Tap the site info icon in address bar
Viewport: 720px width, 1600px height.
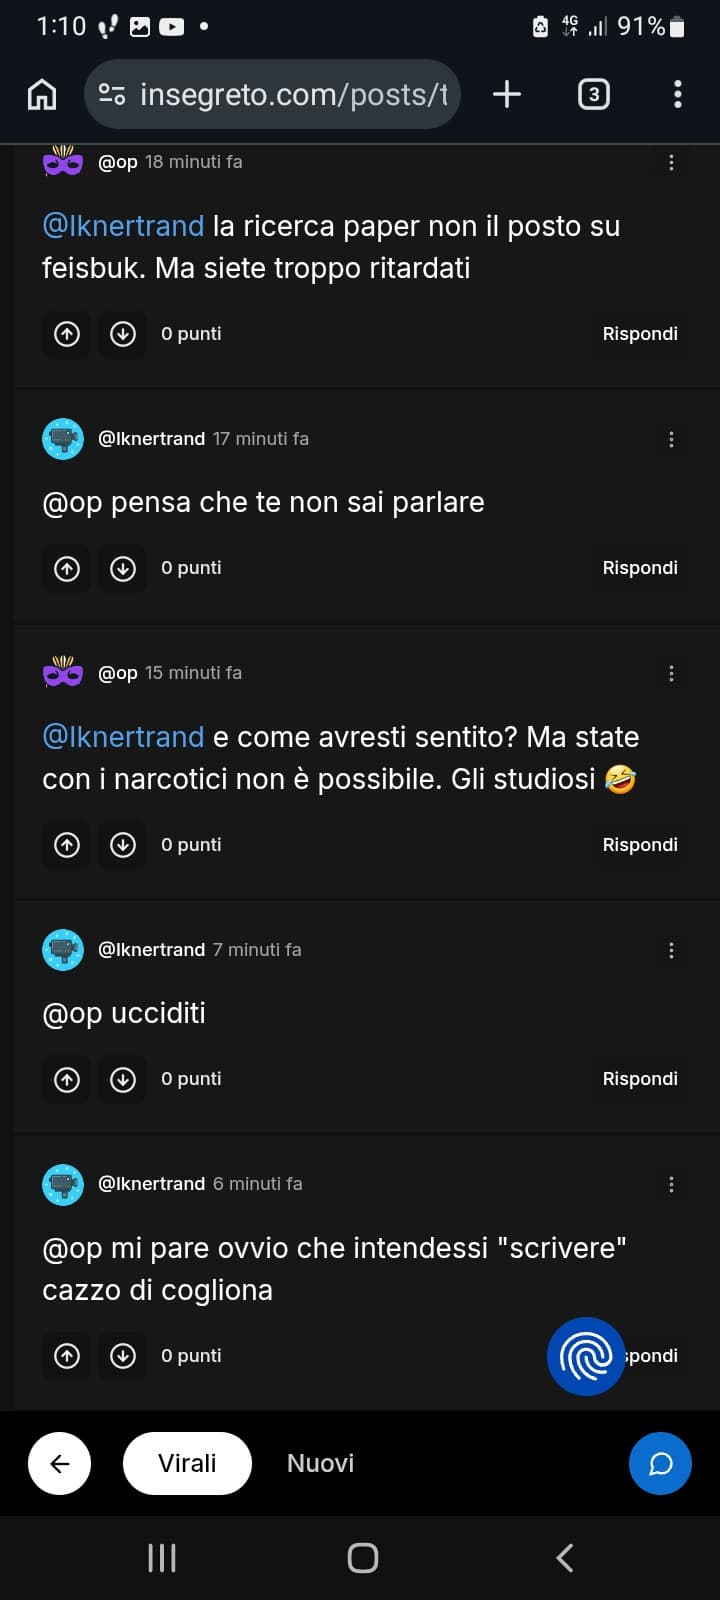pos(112,94)
